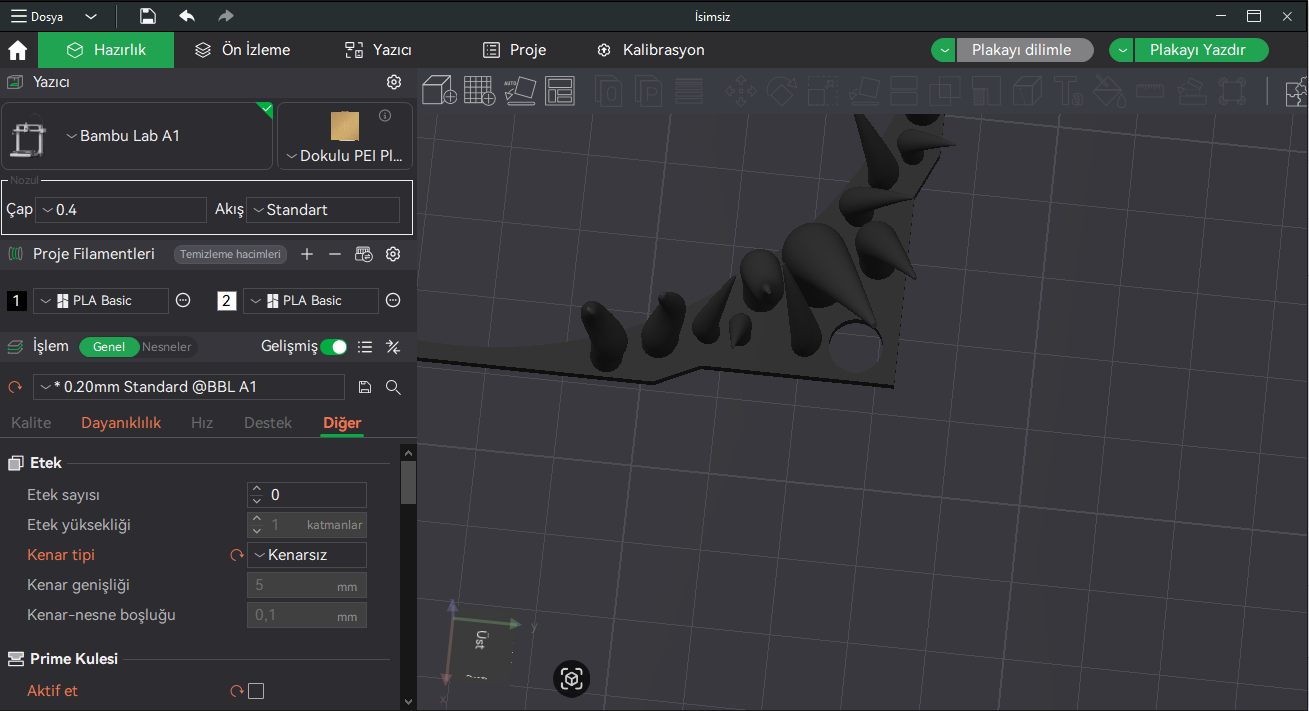Open the printer settings gear icon
The width and height of the screenshot is (1309, 711).
394,82
